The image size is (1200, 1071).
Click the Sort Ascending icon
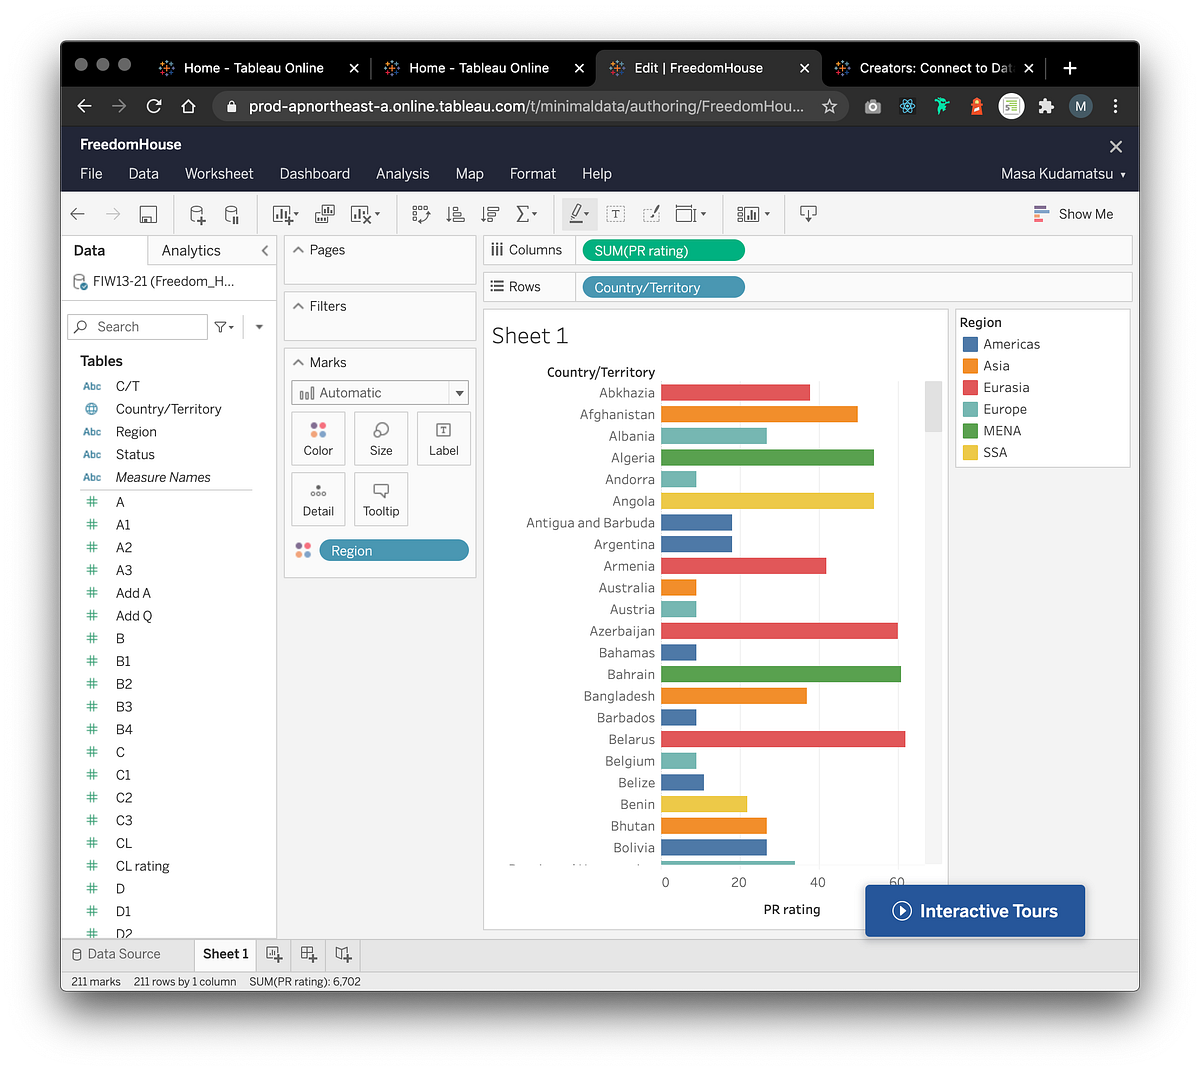(455, 214)
